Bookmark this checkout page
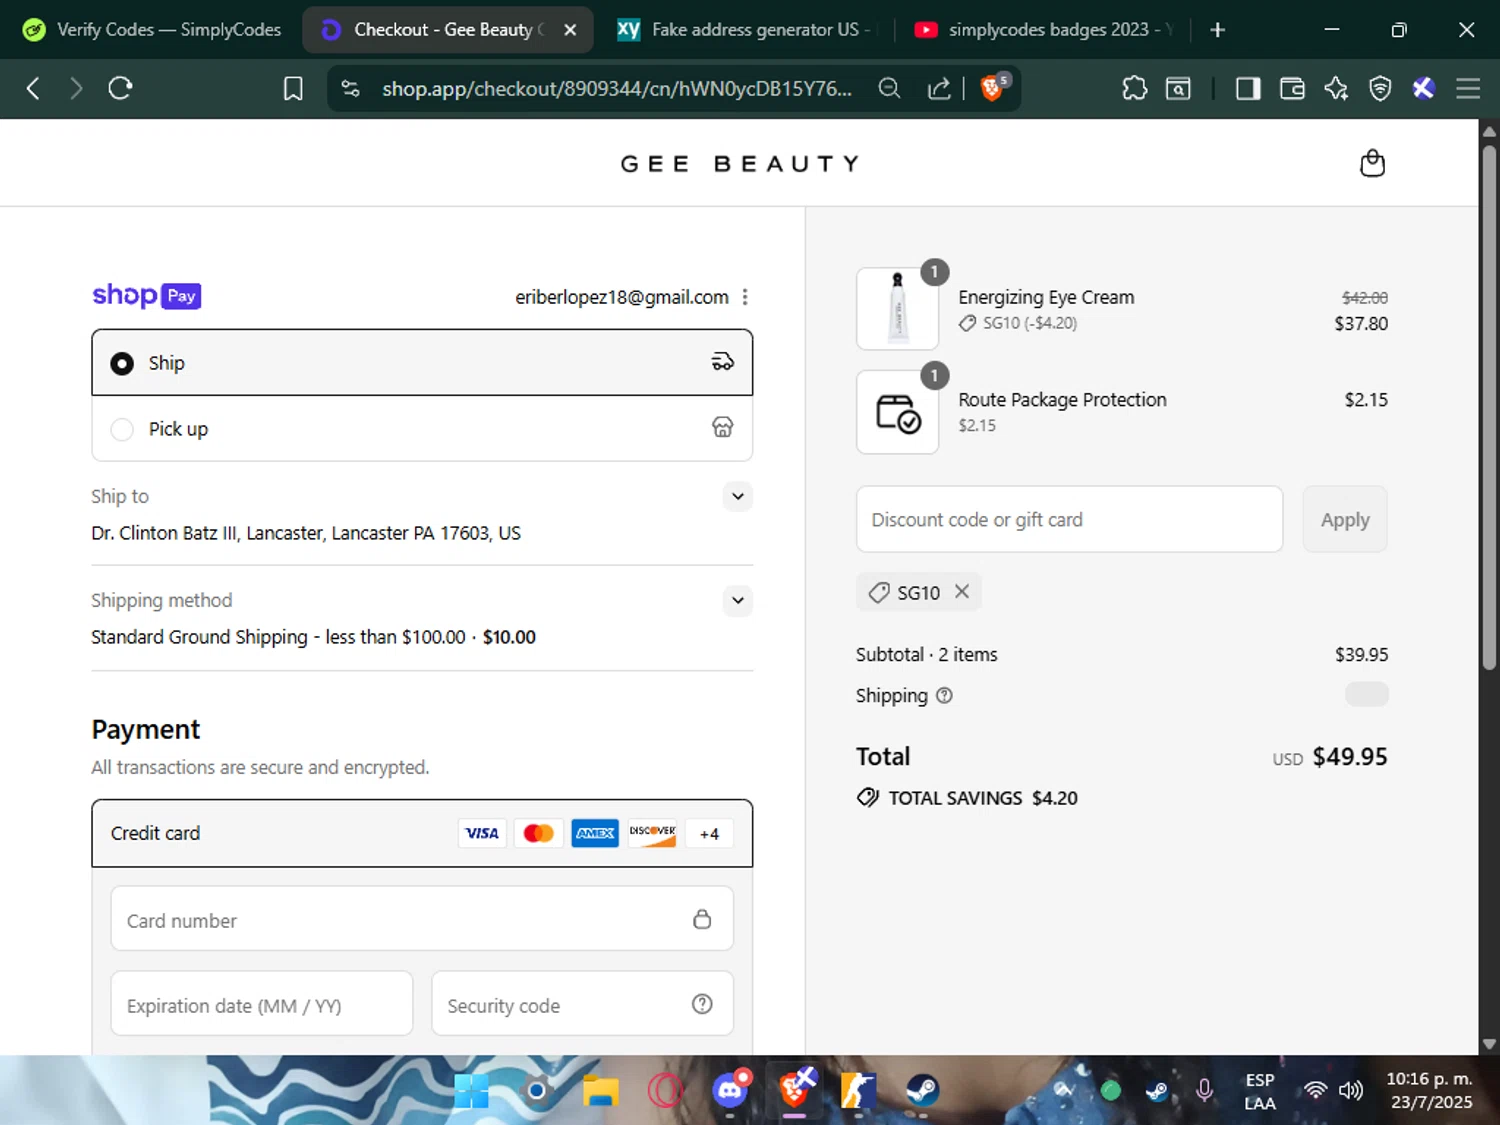This screenshot has height=1125, width=1500. [293, 89]
